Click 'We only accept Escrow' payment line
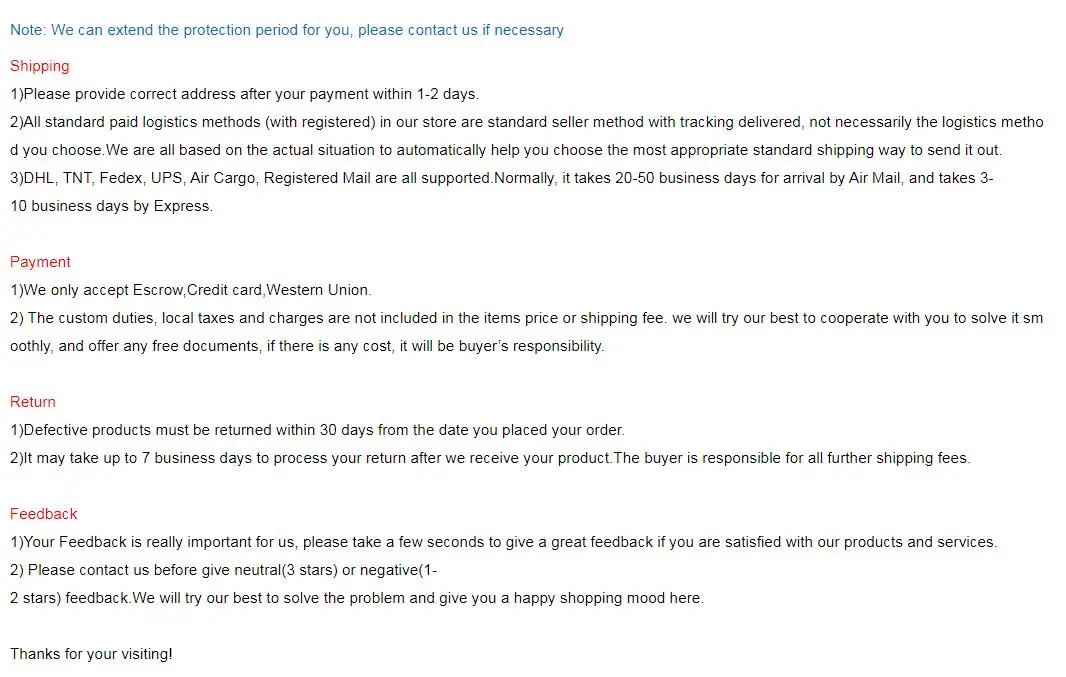Screen dimensions: 1066x677 coord(190,290)
